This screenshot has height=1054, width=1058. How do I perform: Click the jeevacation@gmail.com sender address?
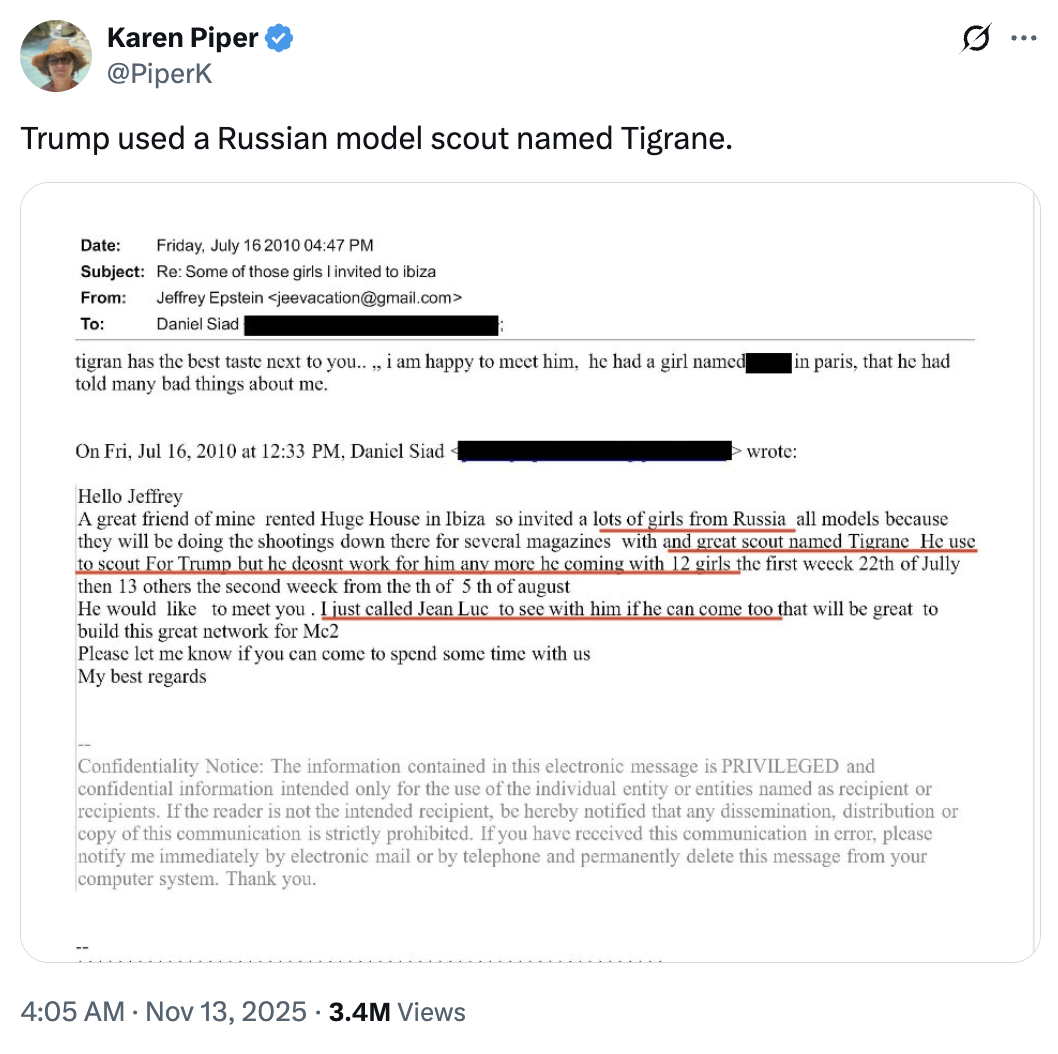pyautogui.click(x=366, y=297)
